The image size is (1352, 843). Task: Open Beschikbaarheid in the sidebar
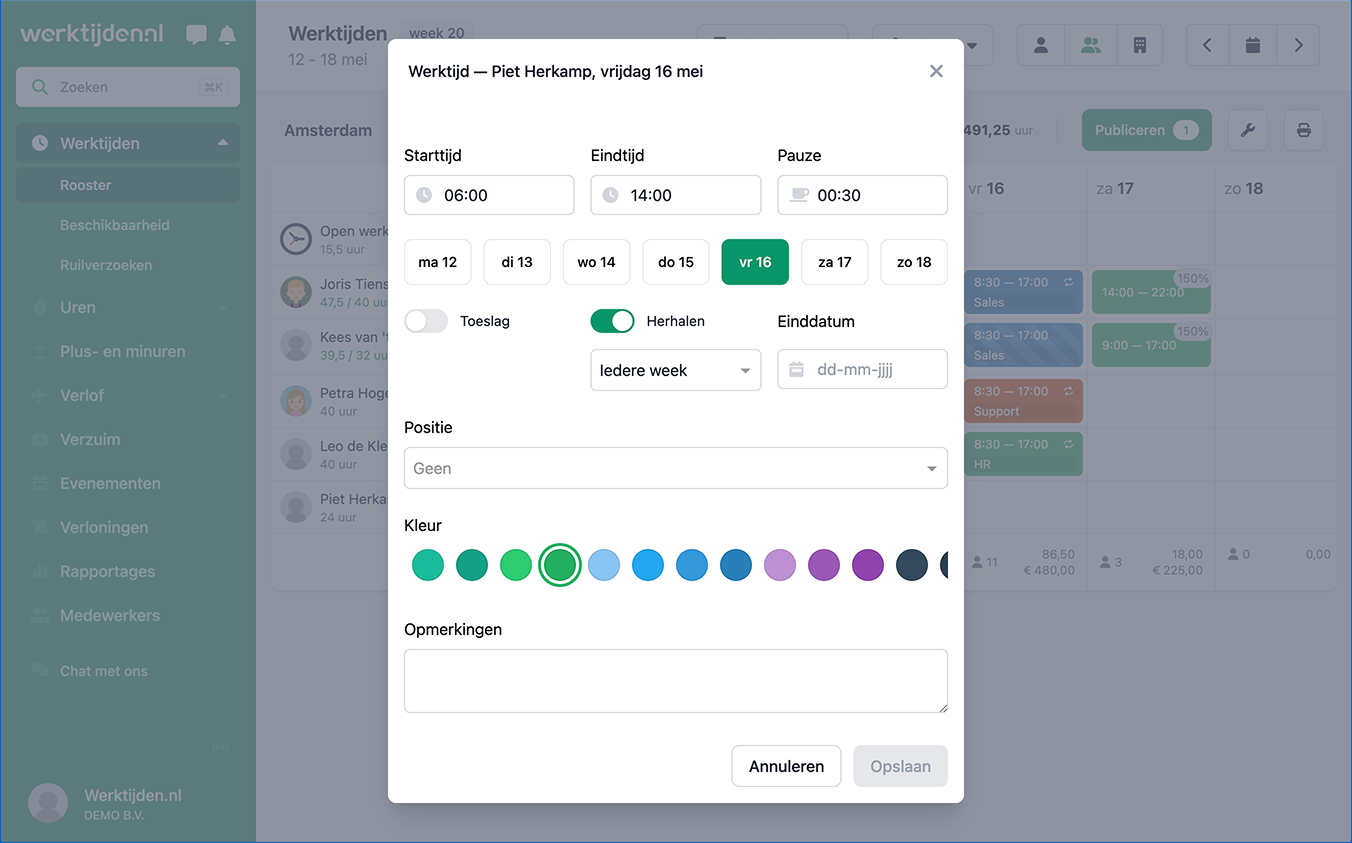click(115, 225)
